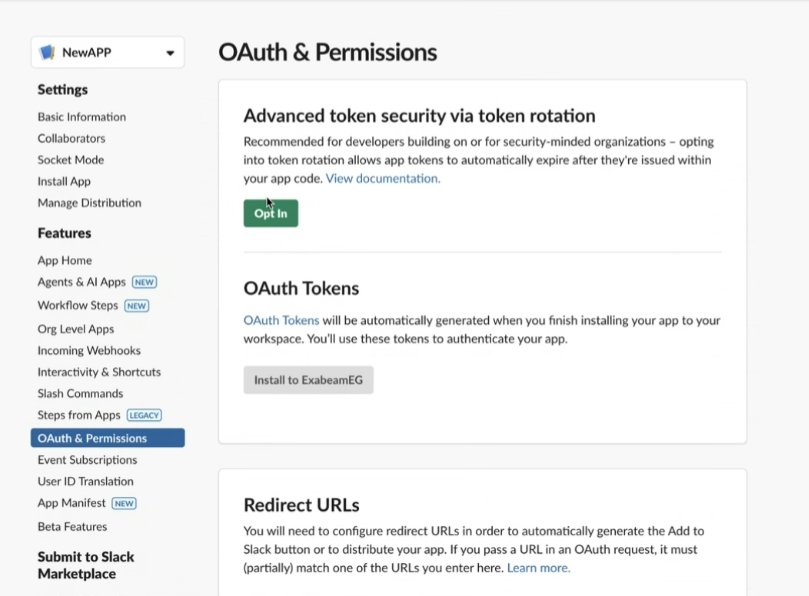Open Incoming Webhooks feature page
This screenshot has height=596, width=809.
tap(89, 351)
